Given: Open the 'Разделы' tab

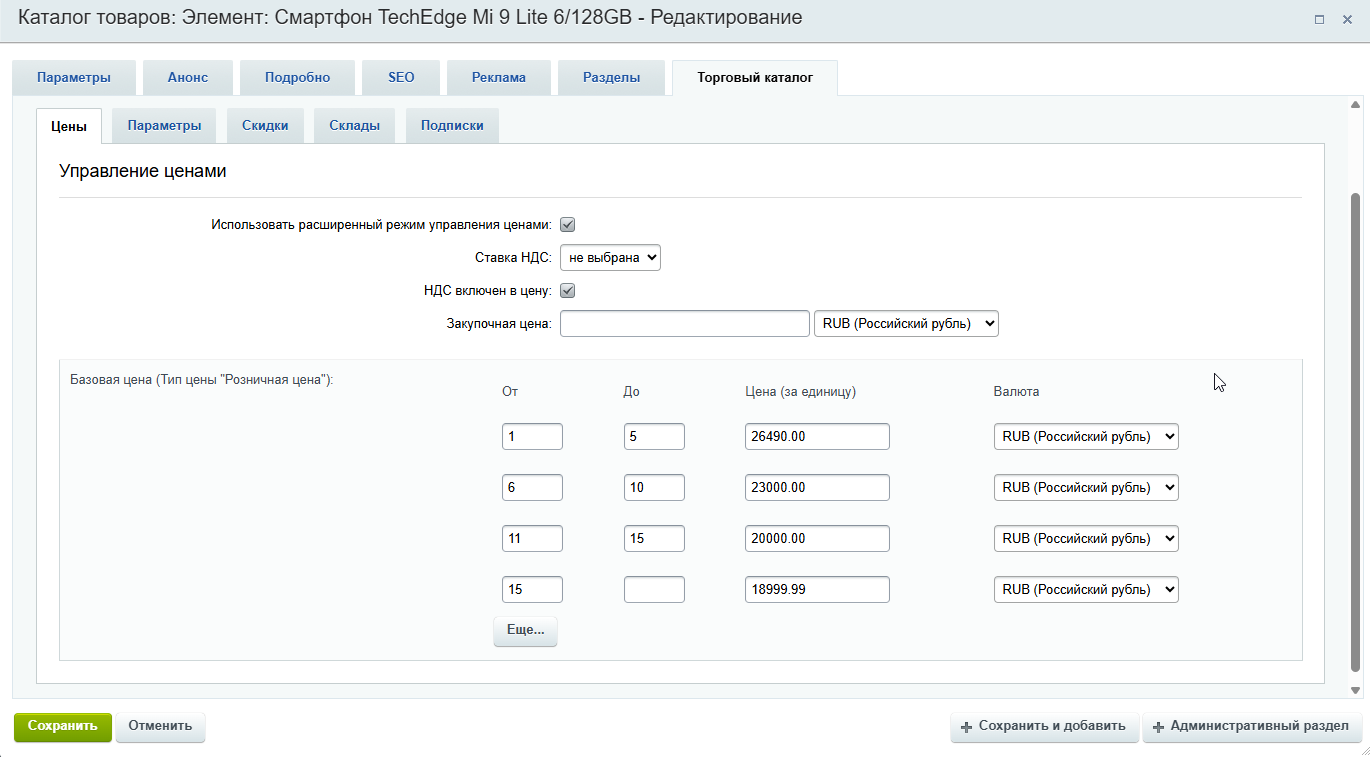Looking at the screenshot, I should [x=611, y=78].
